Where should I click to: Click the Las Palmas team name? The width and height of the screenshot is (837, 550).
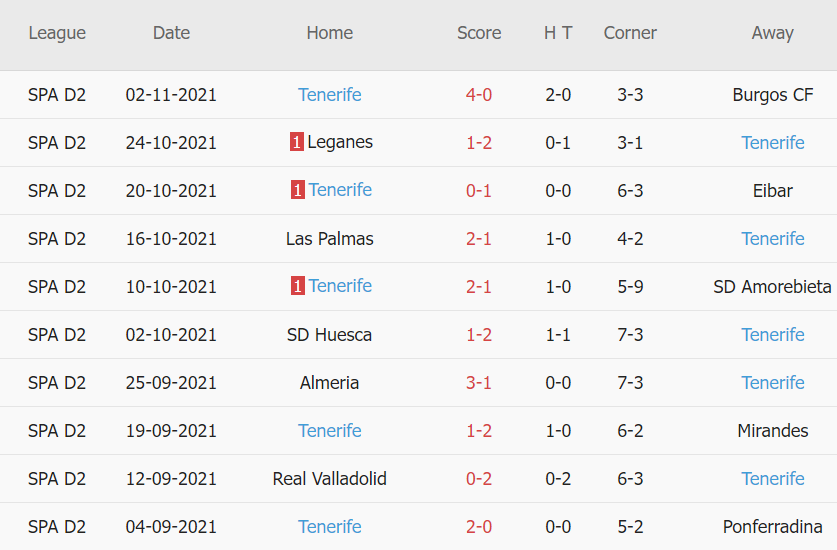tap(329, 239)
